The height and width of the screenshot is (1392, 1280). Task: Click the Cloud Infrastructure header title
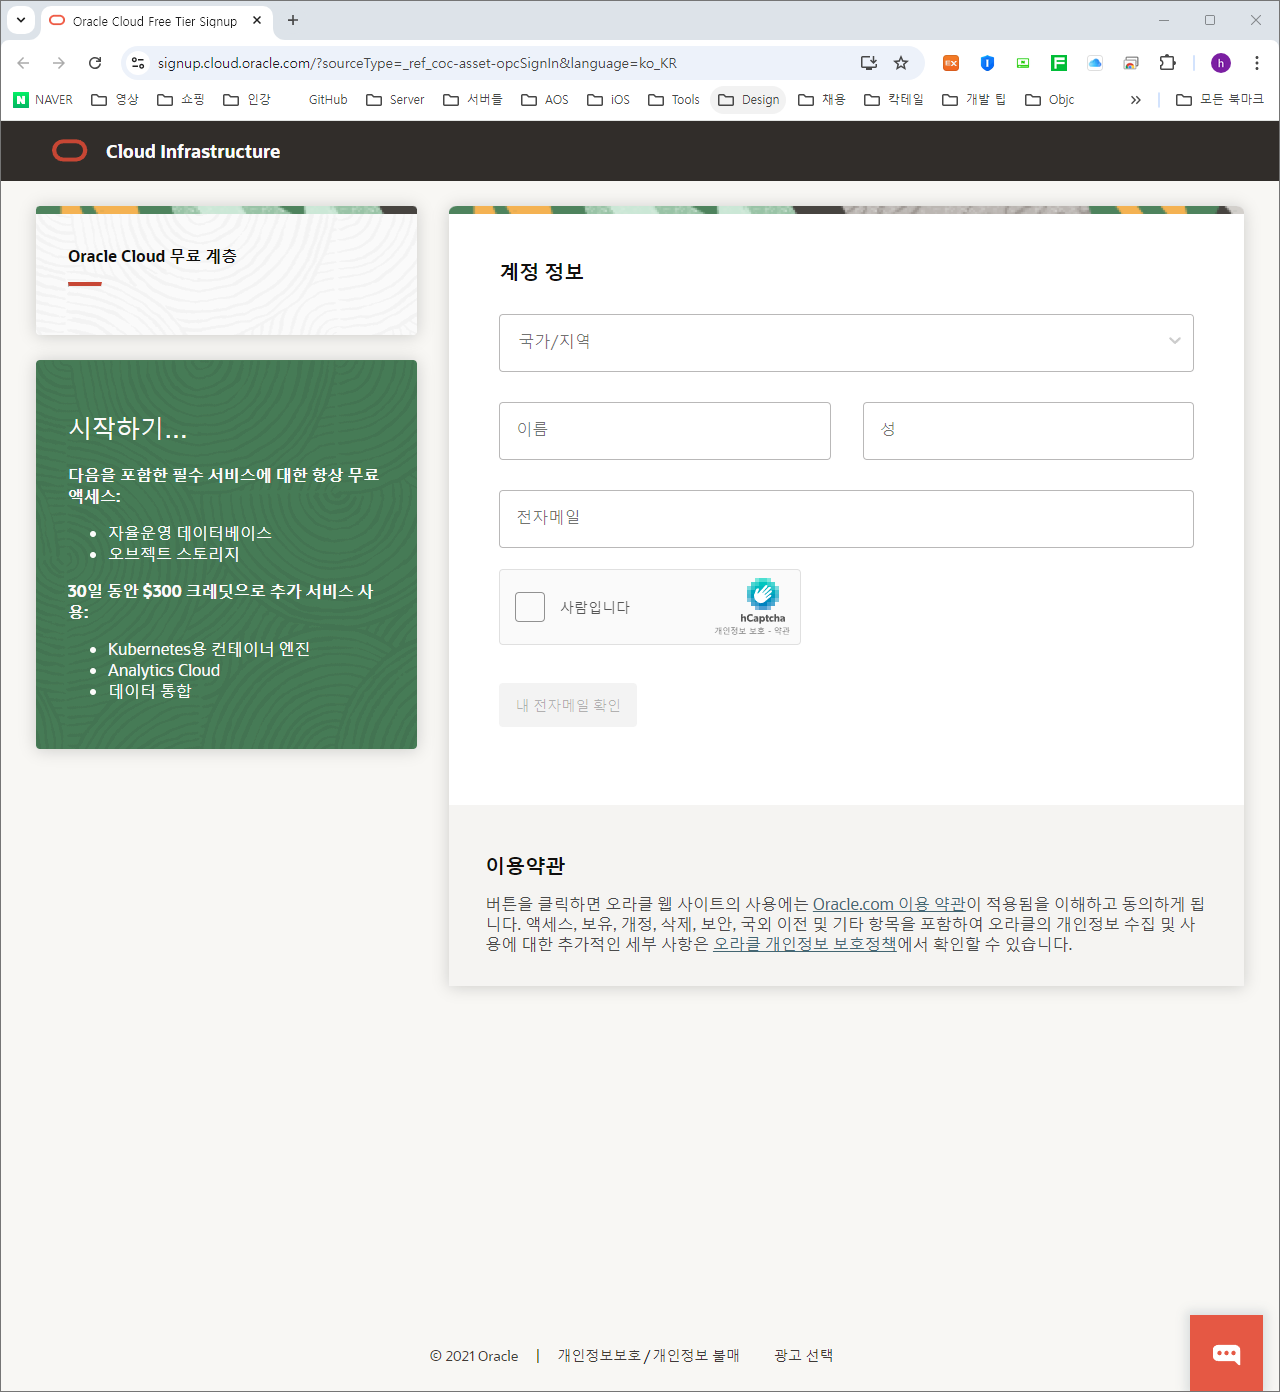193,151
